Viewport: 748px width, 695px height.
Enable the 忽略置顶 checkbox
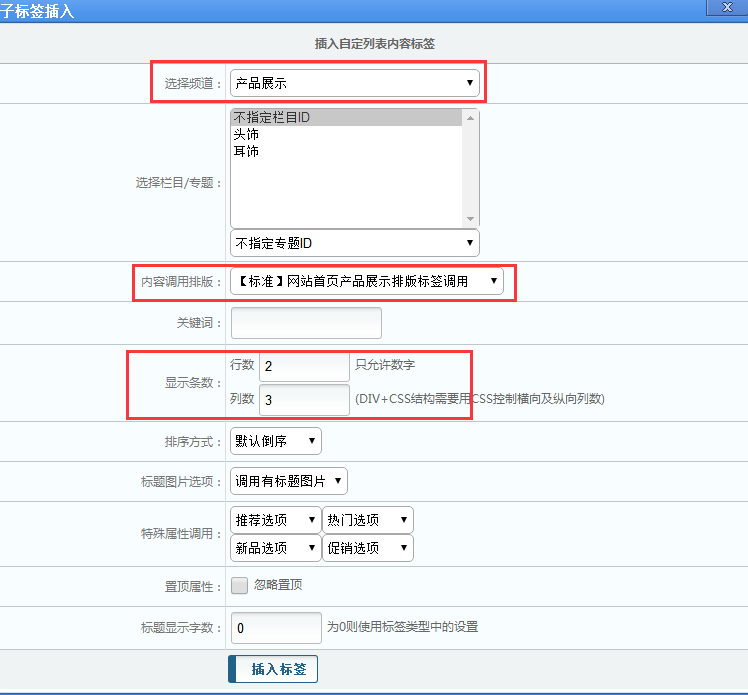pos(240,586)
